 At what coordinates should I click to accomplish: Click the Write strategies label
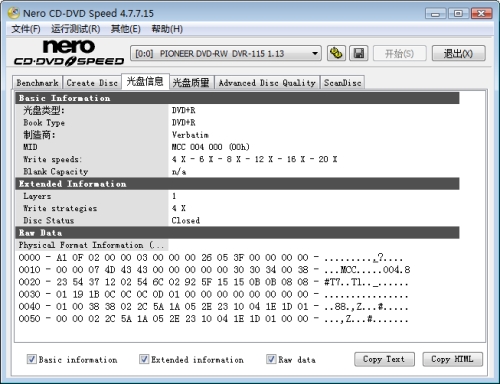click(60, 208)
